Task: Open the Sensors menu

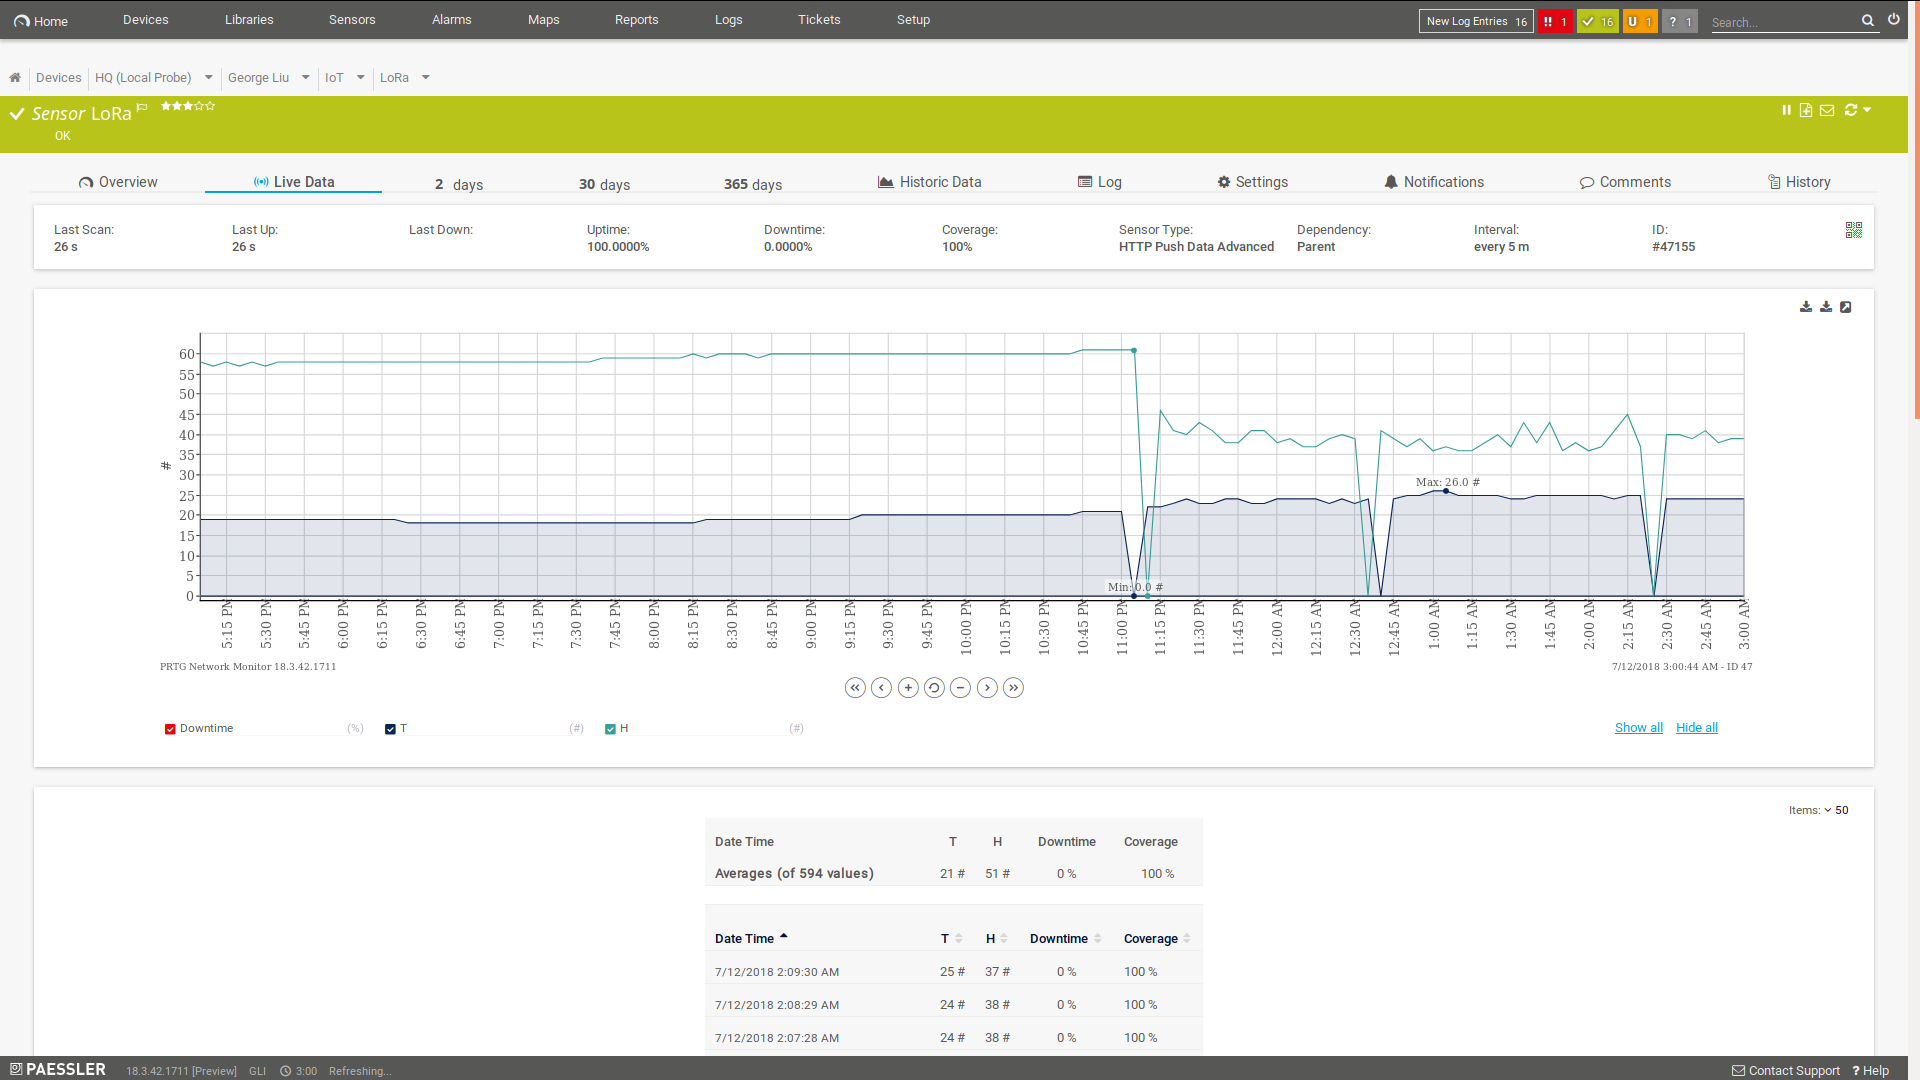Action: [352, 20]
